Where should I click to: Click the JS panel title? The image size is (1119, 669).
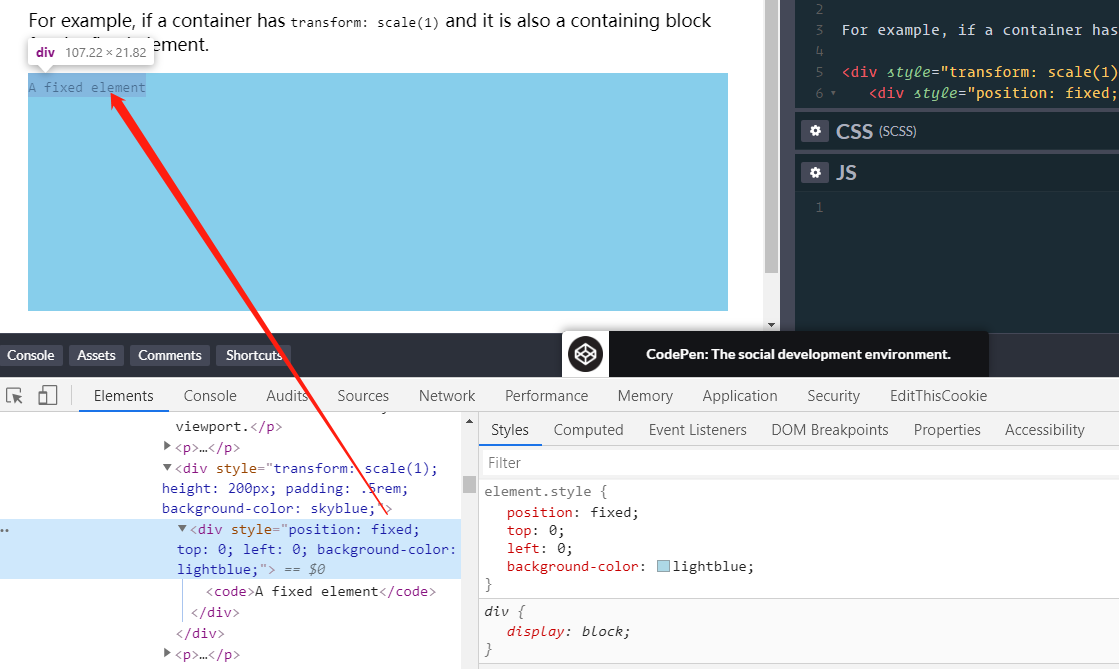coord(846,173)
